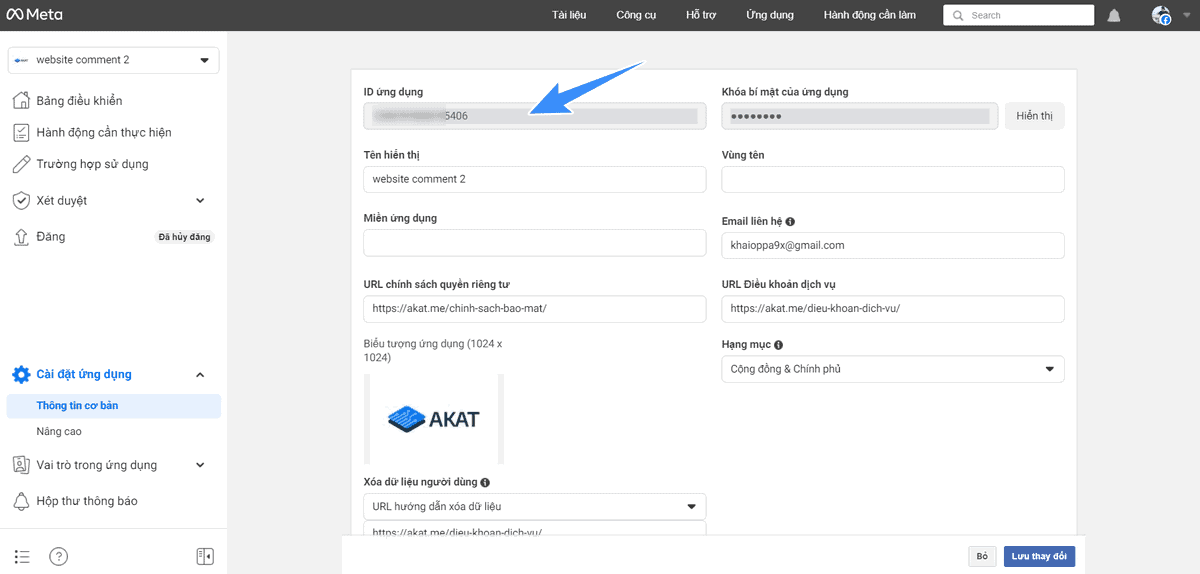Click the Đăng upload icon
Screen dimensions: 1200x574
click(x=20, y=237)
